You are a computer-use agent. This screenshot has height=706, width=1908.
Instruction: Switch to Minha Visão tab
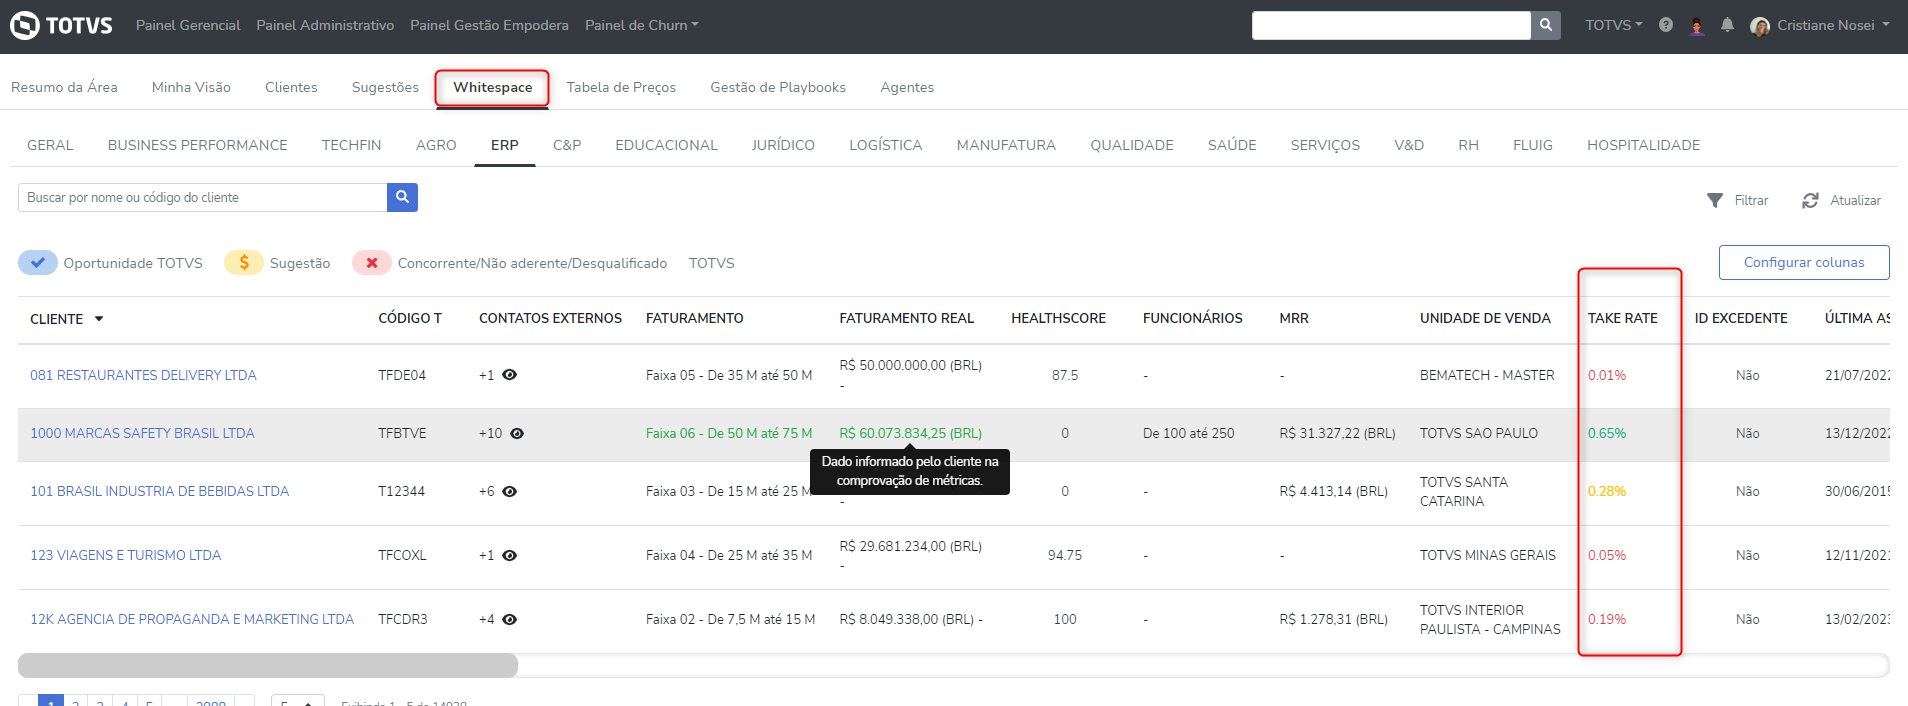tap(191, 87)
